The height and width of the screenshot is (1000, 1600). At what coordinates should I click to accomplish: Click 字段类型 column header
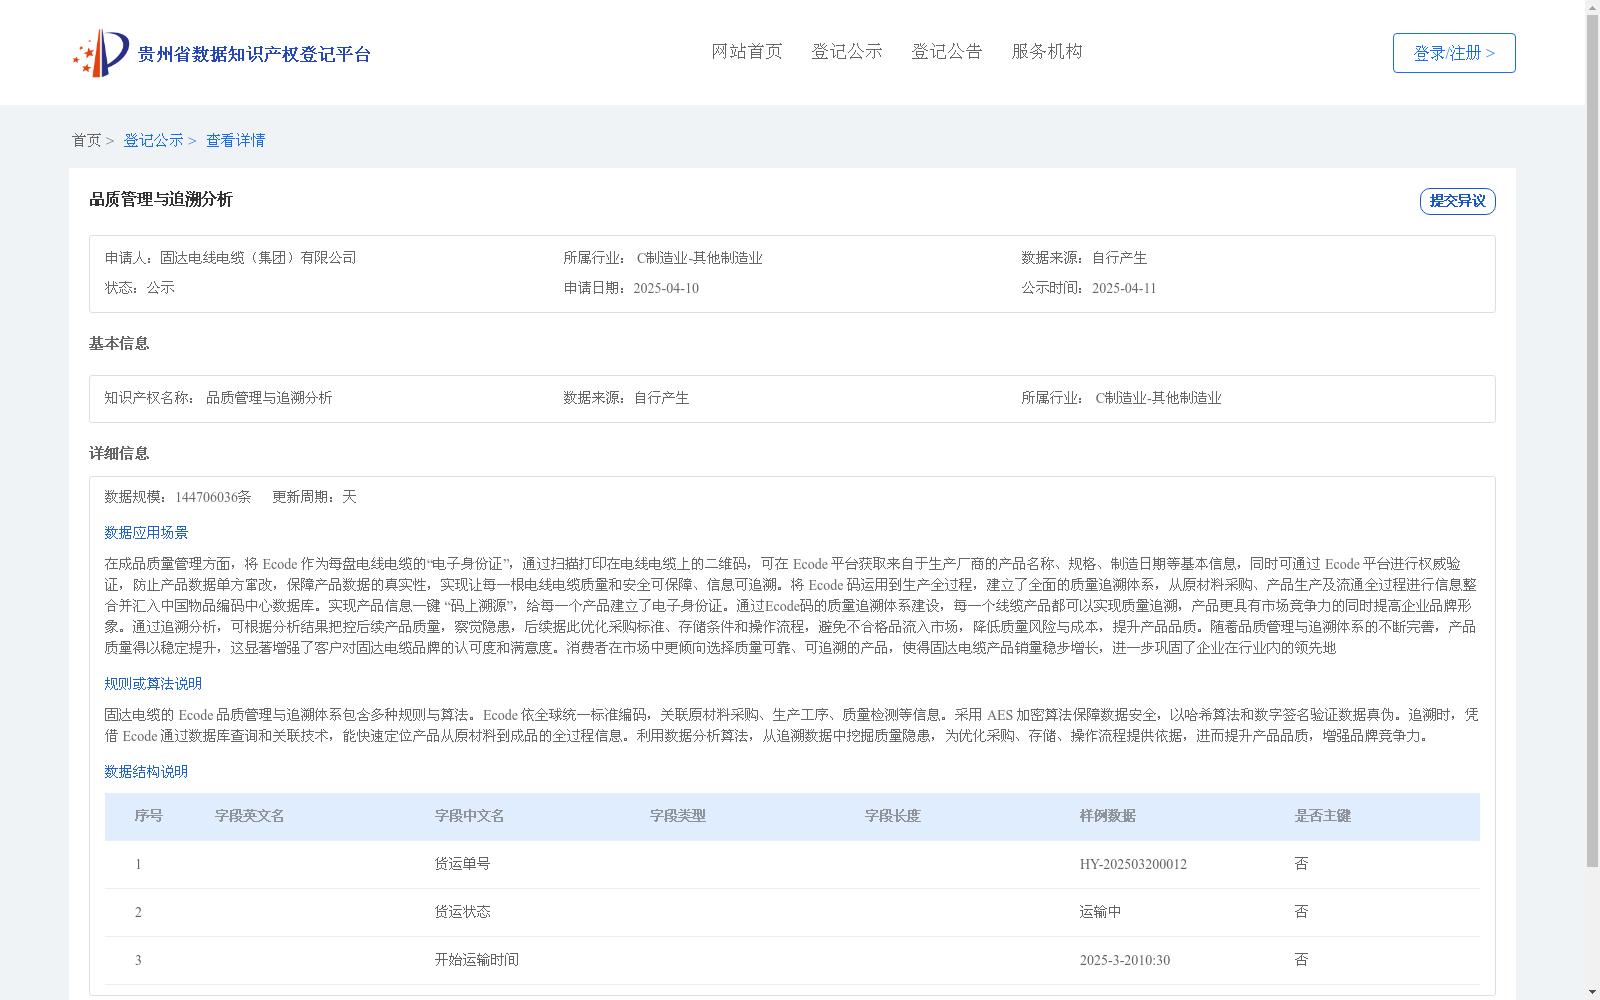(678, 816)
